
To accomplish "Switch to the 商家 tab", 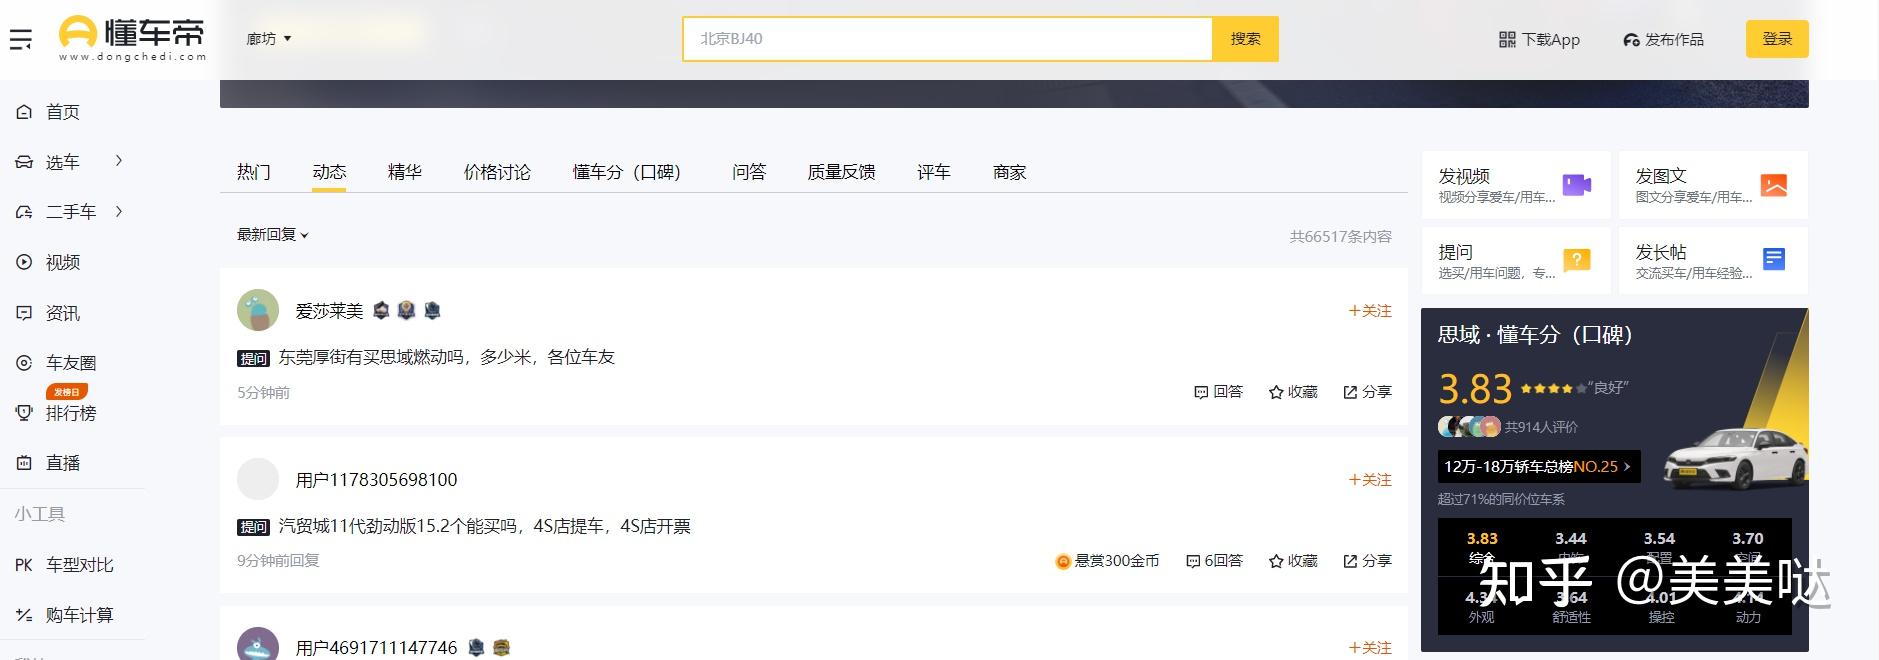I will point(1010,172).
